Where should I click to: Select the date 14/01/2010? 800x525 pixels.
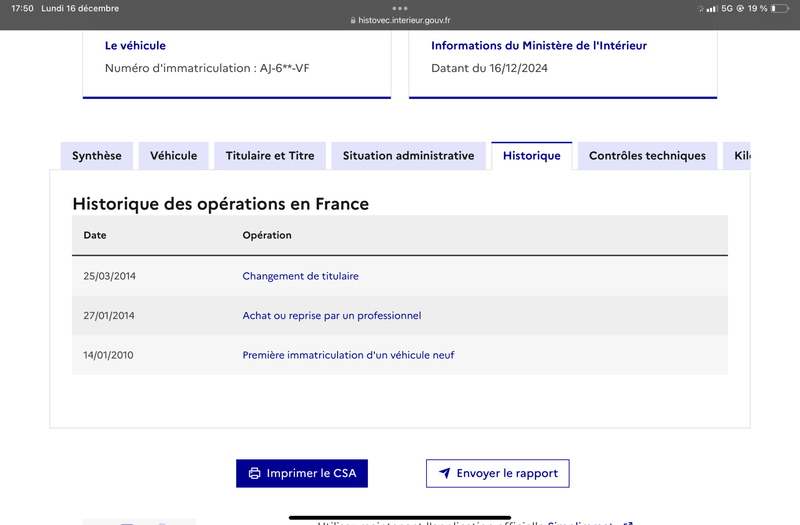coord(108,355)
